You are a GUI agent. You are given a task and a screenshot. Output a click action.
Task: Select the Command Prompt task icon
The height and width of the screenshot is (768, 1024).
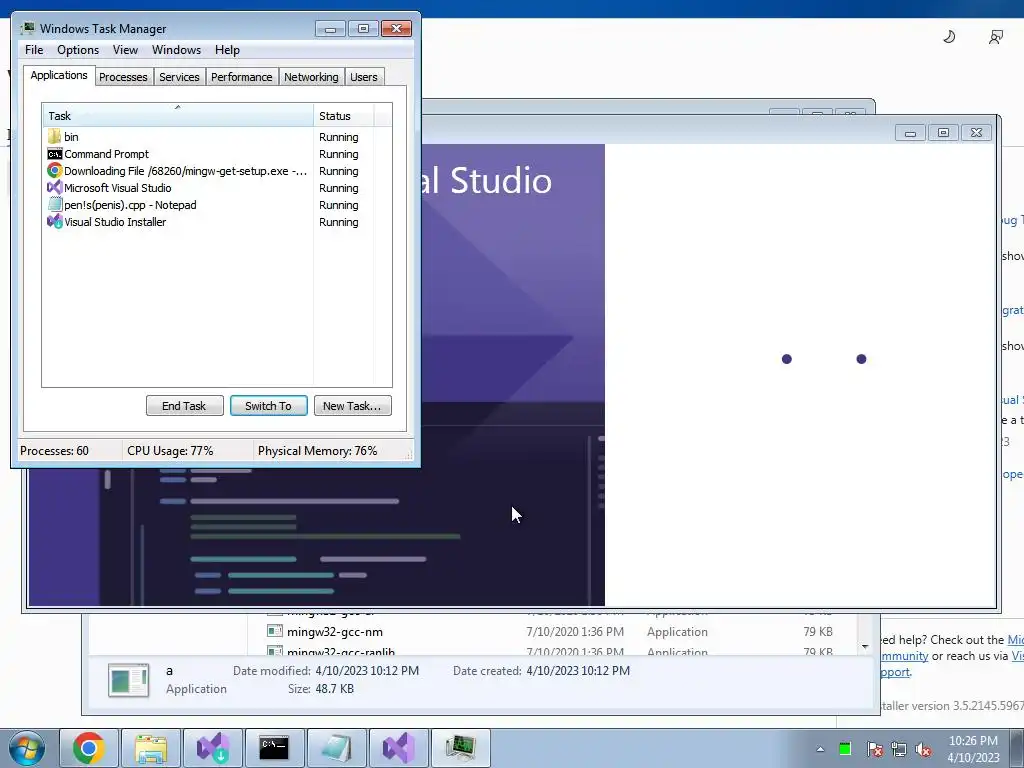[55, 153]
